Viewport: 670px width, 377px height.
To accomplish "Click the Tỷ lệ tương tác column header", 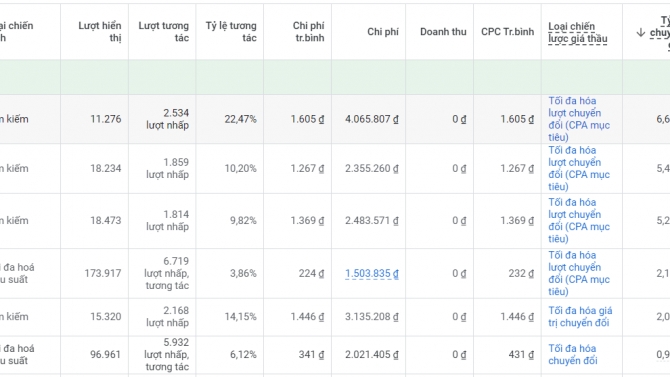I will (231, 32).
